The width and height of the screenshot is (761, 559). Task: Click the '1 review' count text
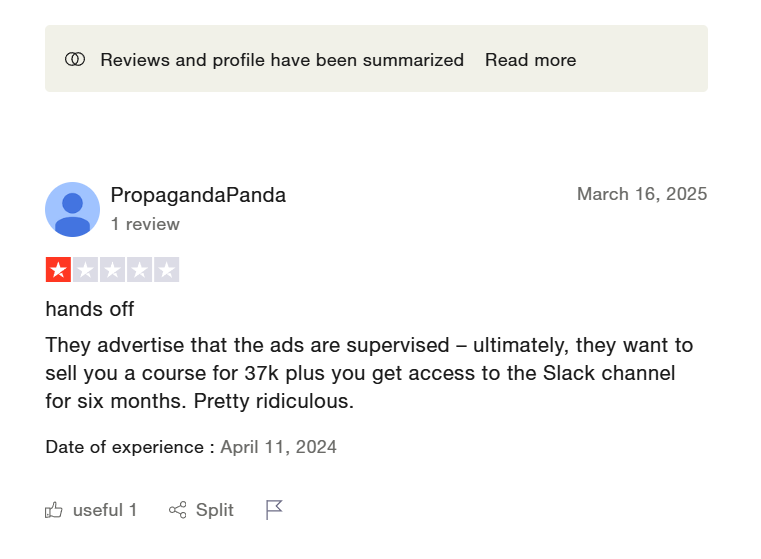[x=145, y=224]
